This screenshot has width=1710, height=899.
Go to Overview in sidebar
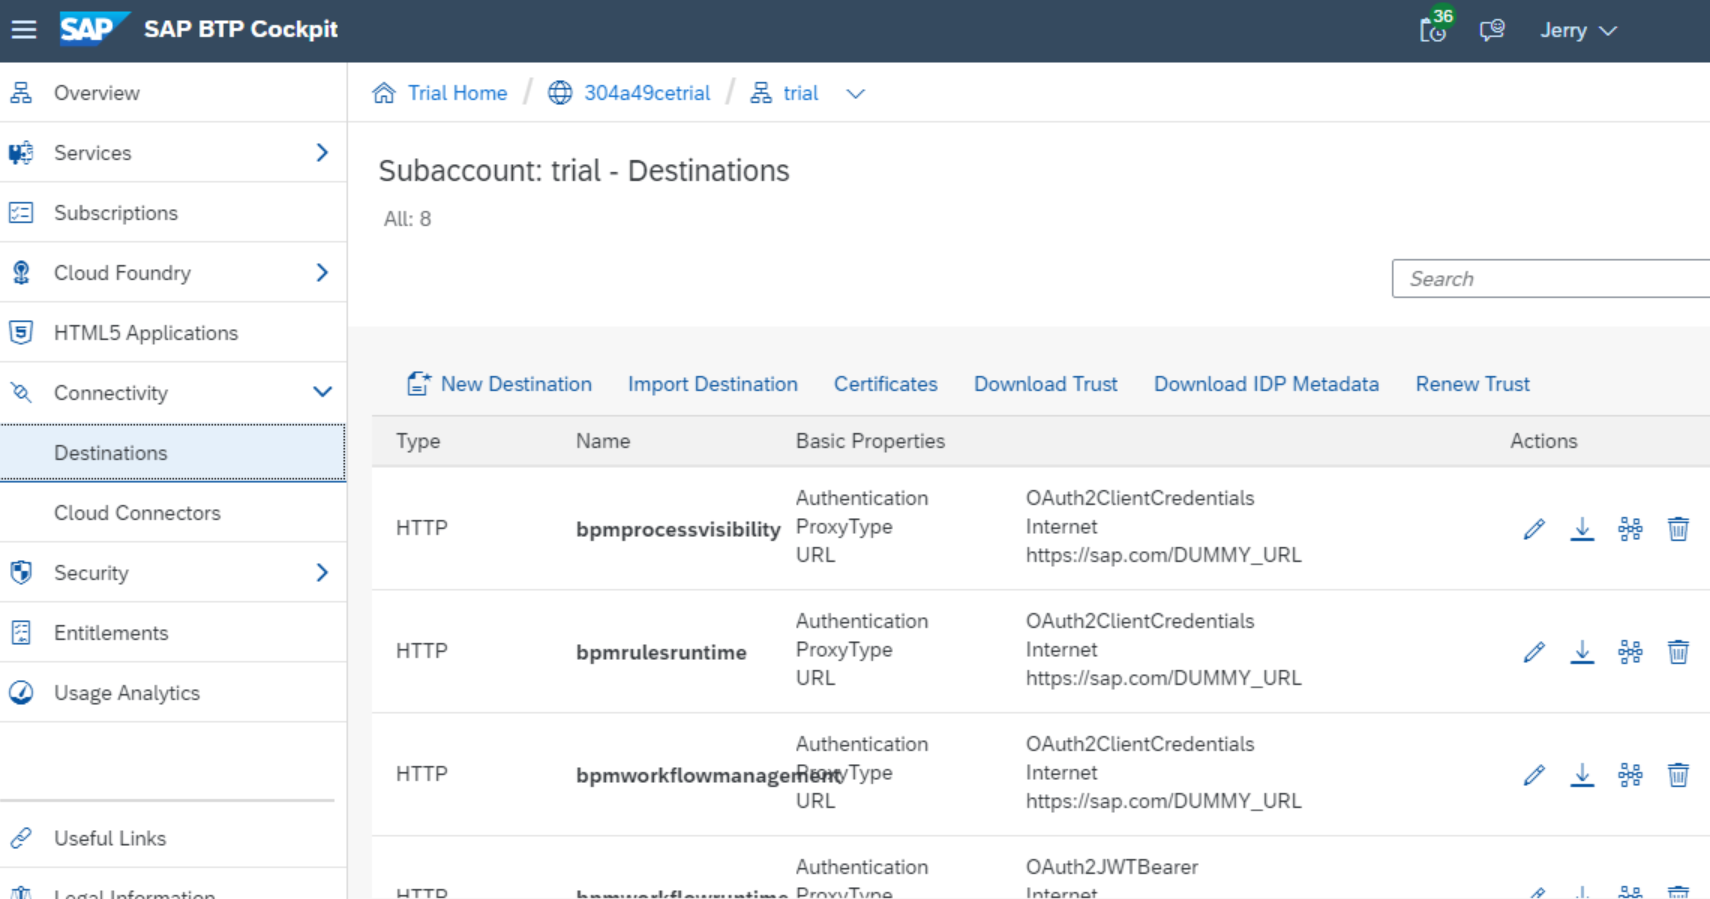[x=173, y=93]
